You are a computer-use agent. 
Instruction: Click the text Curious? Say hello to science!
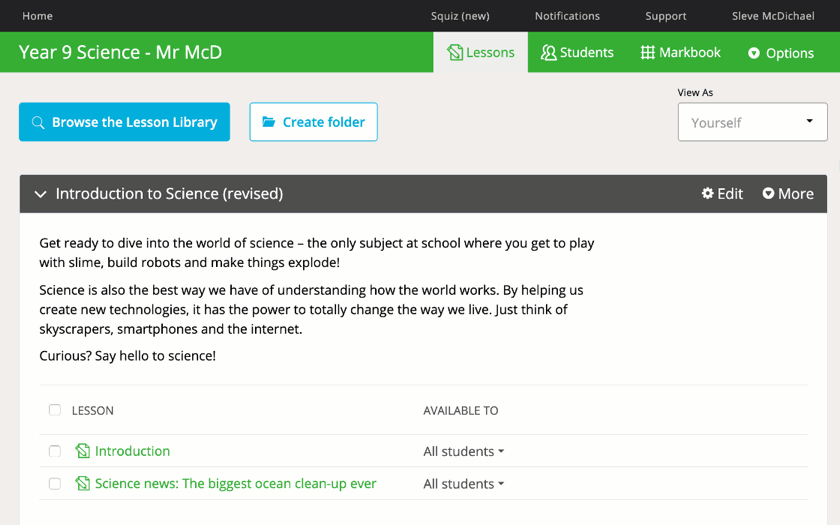tap(128, 356)
